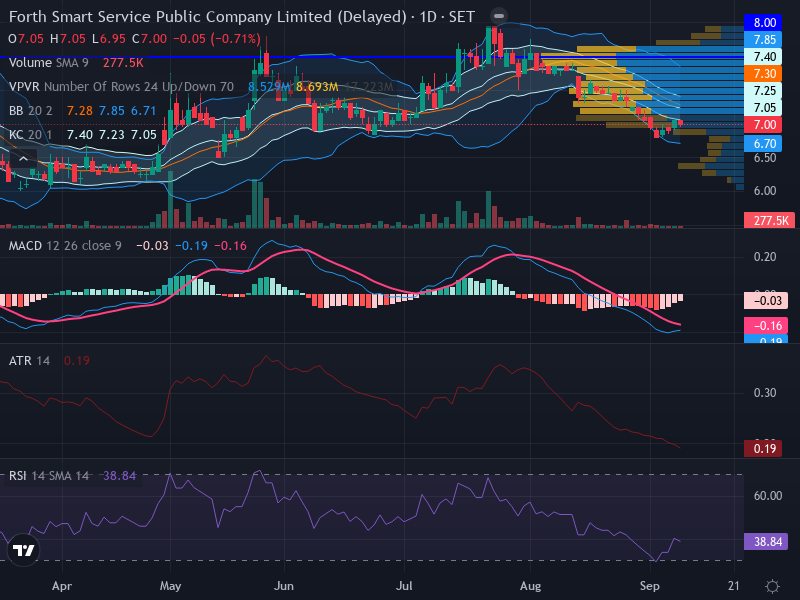Click the Aug label on time axis

coord(531,586)
